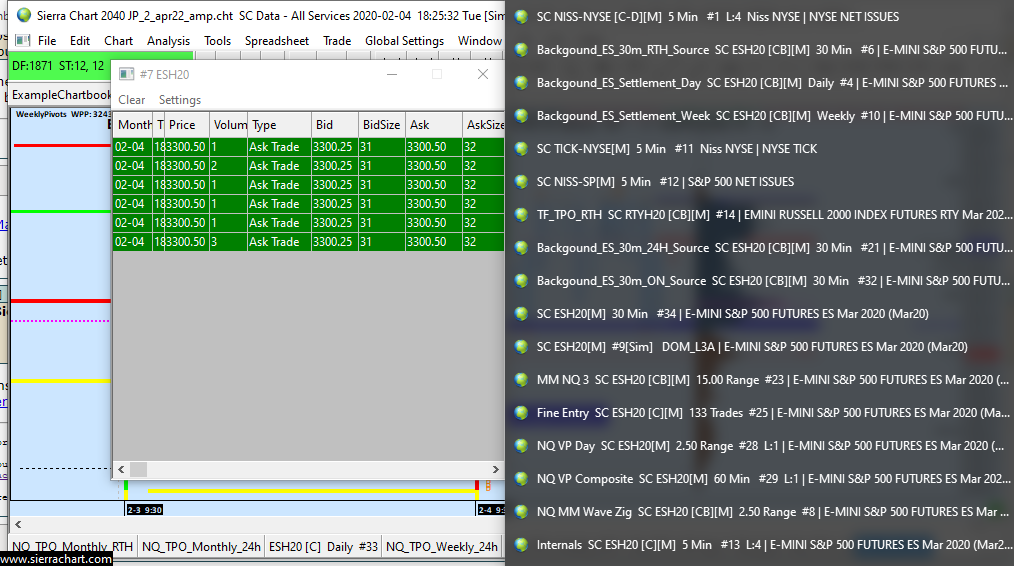This screenshot has width=1014, height=566.
Task: Click the Volume column header
Action: pos(229,125)
